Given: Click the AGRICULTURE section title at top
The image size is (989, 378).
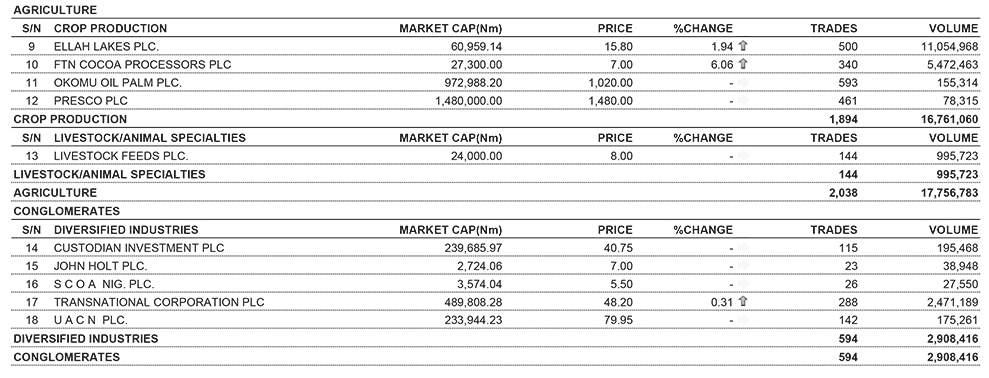Looking at the screenshot, I should tap(55, 10).
